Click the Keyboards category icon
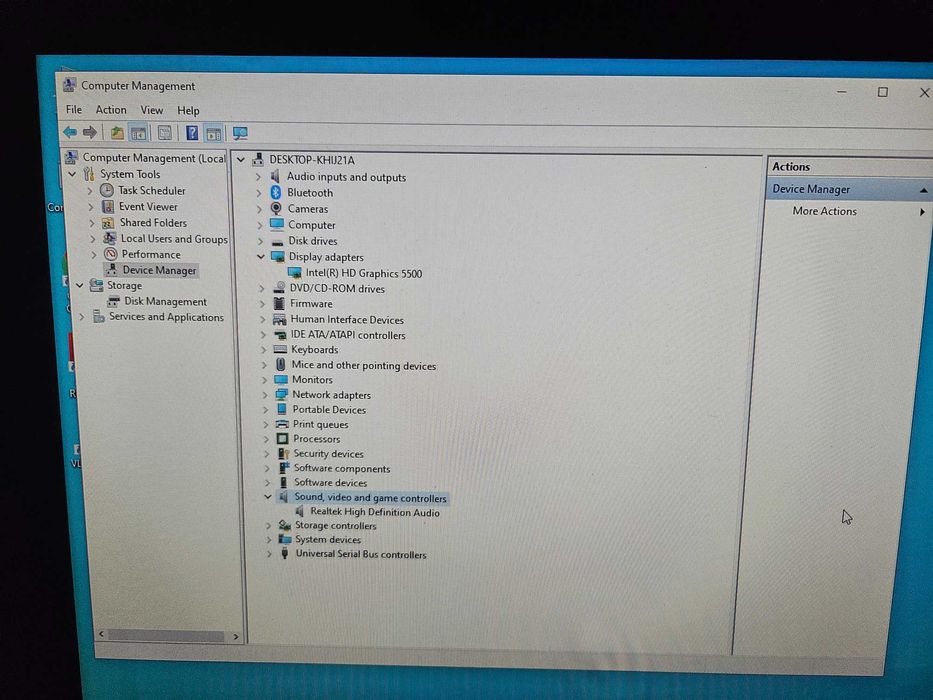 point(280,349)
